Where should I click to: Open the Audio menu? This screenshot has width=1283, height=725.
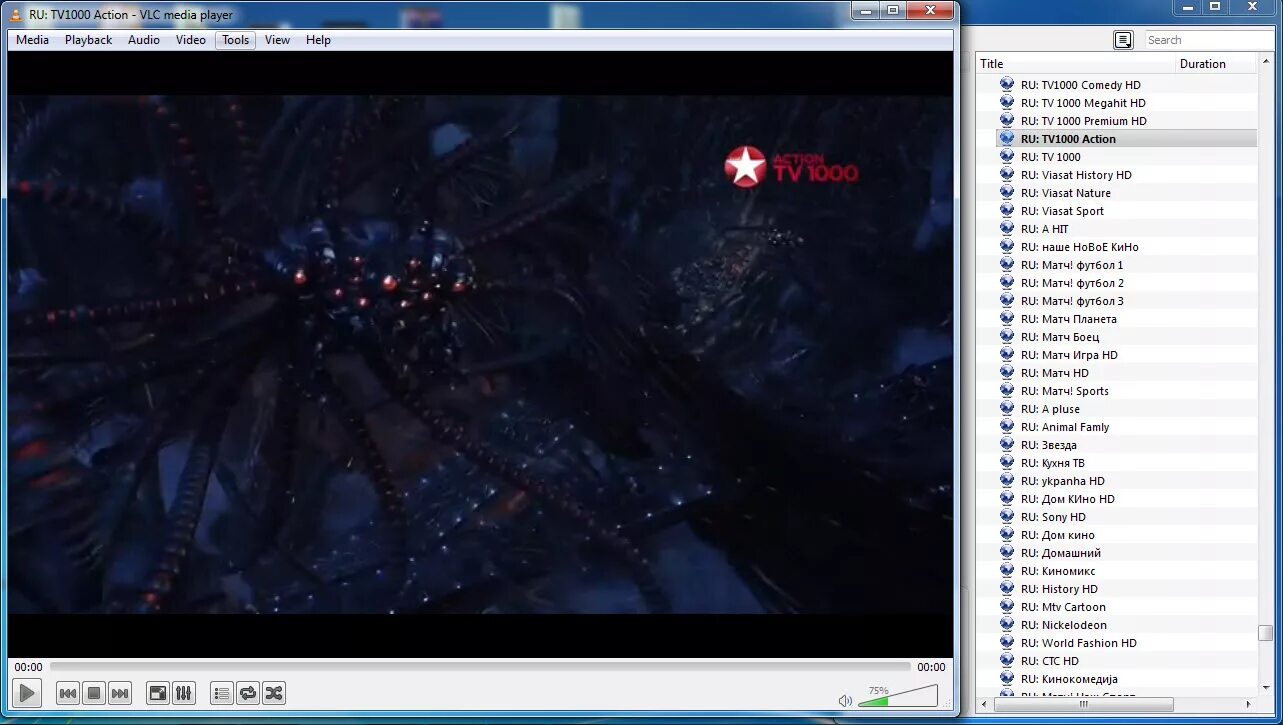[144, 40]
